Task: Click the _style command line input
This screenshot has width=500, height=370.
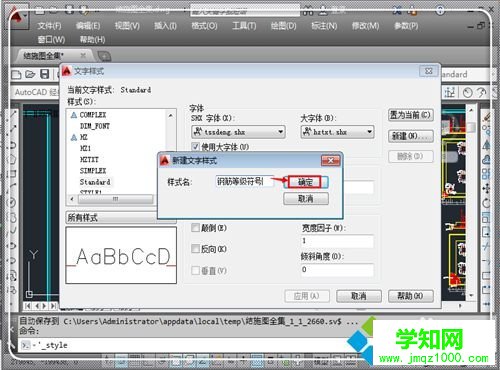Action: (x=197, y=345)
